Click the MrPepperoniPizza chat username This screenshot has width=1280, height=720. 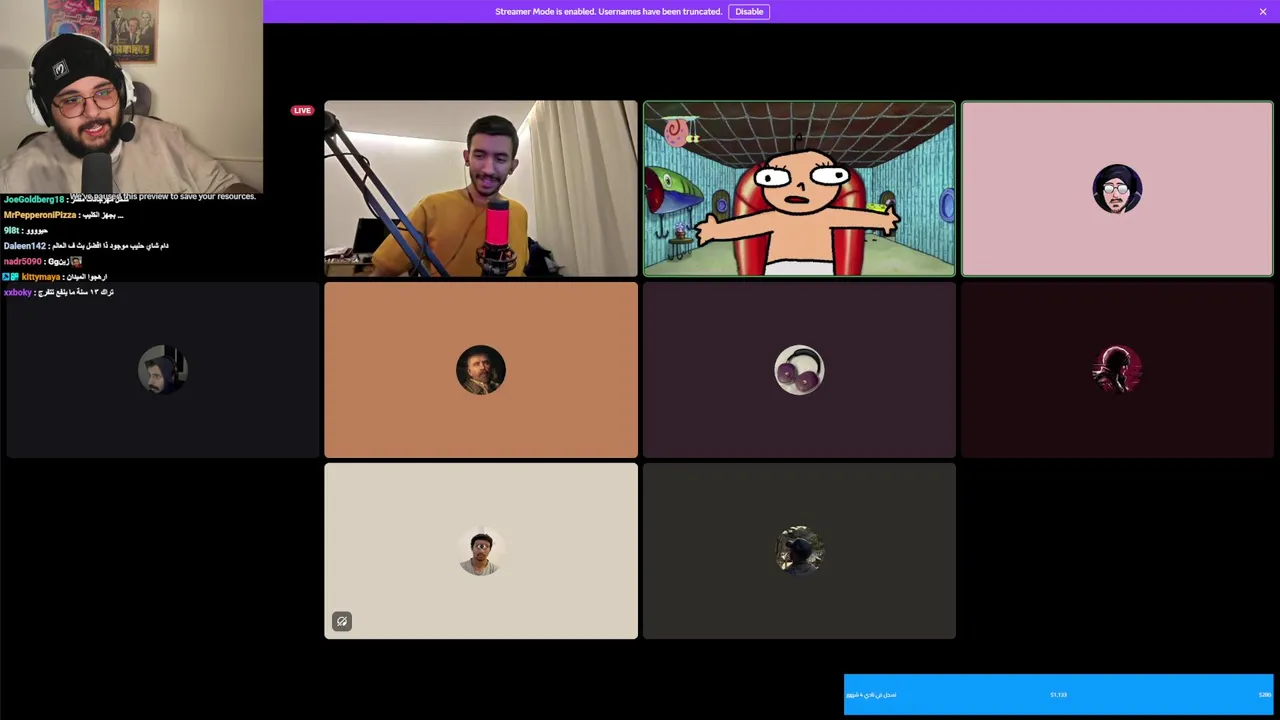40,215
